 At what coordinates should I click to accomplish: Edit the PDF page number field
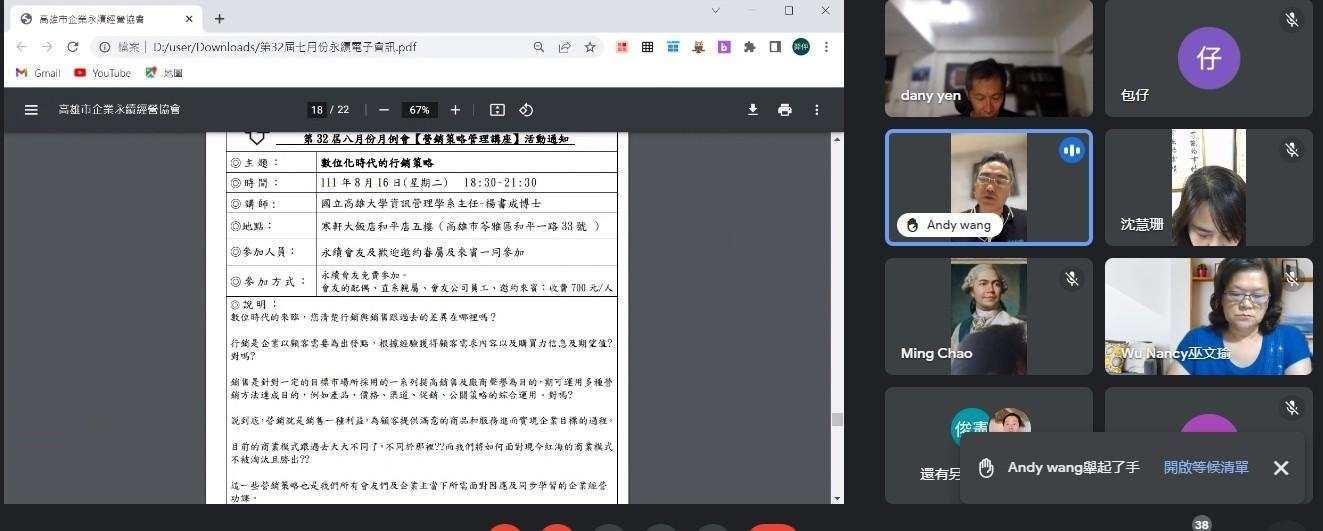click(317, 110)
